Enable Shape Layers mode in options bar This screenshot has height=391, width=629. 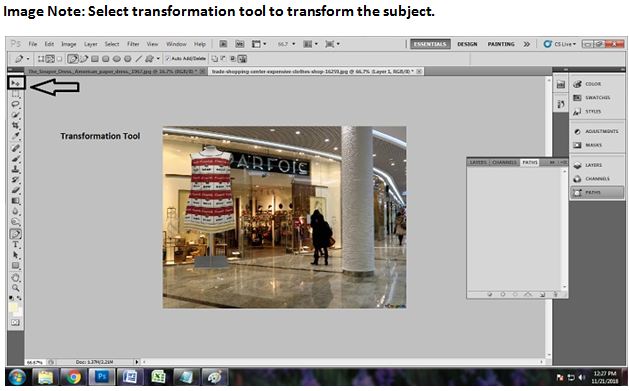click(x=41, y=59)
